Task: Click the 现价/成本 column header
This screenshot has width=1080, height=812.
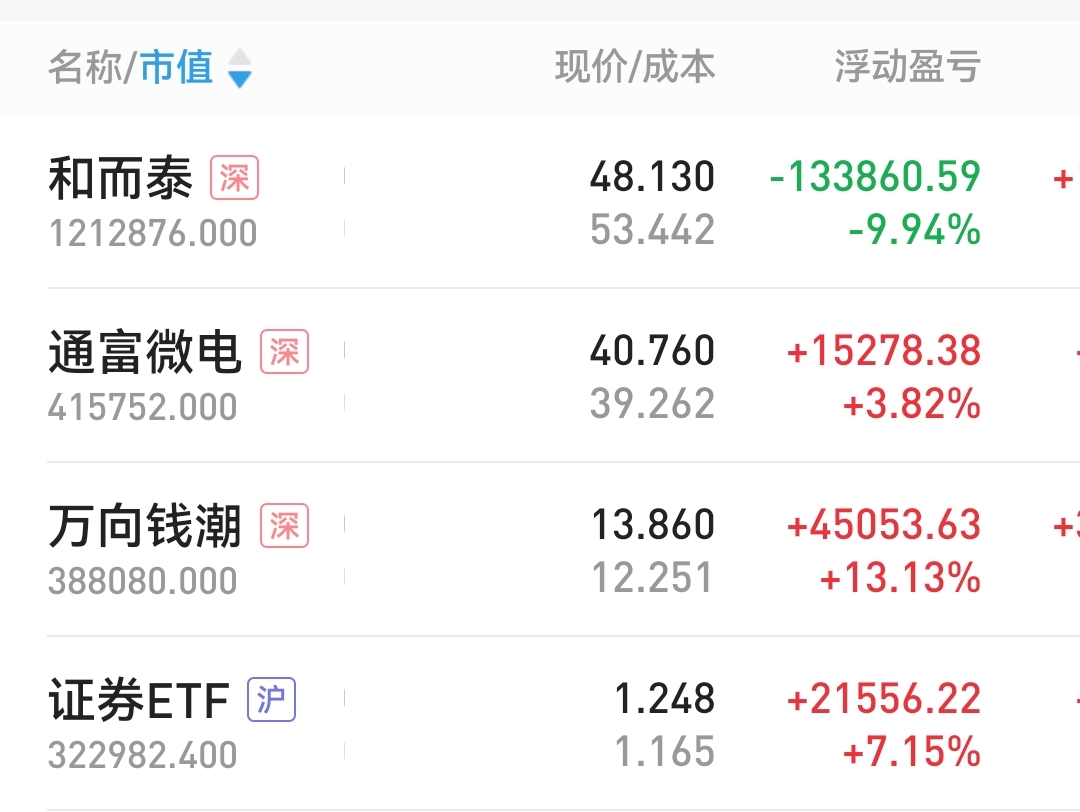Action: [635, 67]
